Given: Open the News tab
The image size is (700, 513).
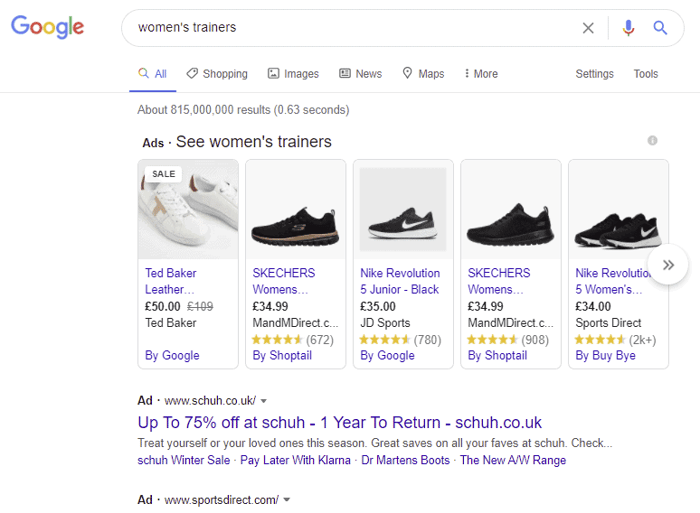Looking at the screenshot, I should (361, 74).
